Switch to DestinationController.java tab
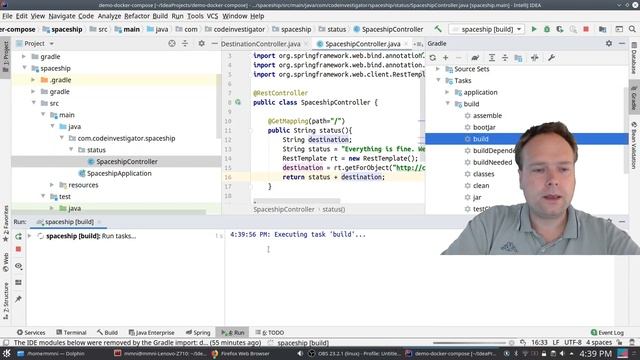This screenshot has height=360, width=640. (x=260, y=44)
